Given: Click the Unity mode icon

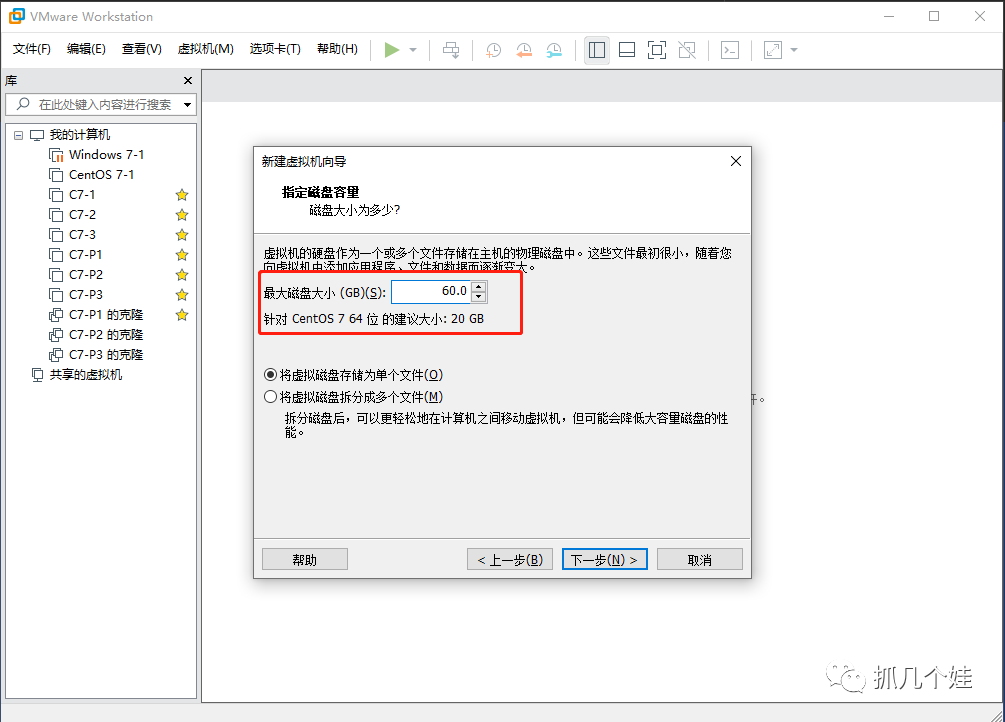Looking at the screenshot, I should pos(687,50).
